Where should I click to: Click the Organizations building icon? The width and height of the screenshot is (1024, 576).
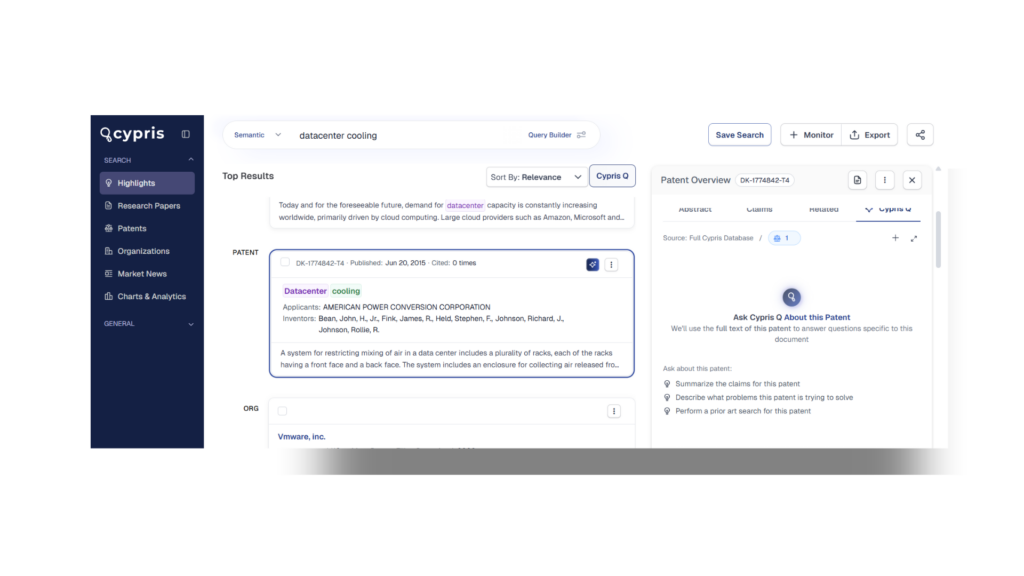click(108, 251)
